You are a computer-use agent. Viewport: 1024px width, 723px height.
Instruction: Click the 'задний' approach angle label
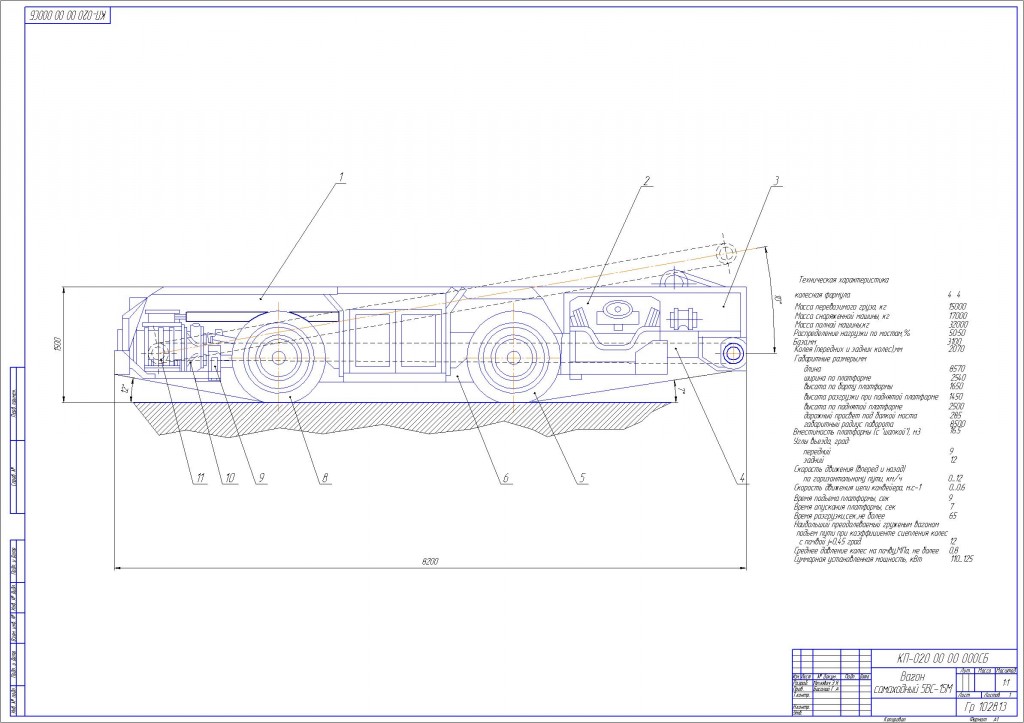click(814, 460)
